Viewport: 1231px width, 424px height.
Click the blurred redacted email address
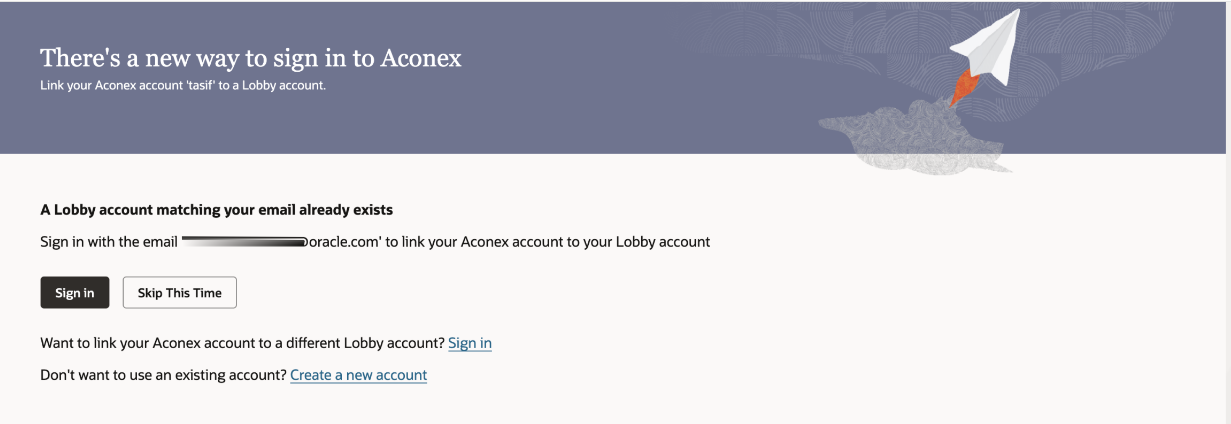pos(245,242)
